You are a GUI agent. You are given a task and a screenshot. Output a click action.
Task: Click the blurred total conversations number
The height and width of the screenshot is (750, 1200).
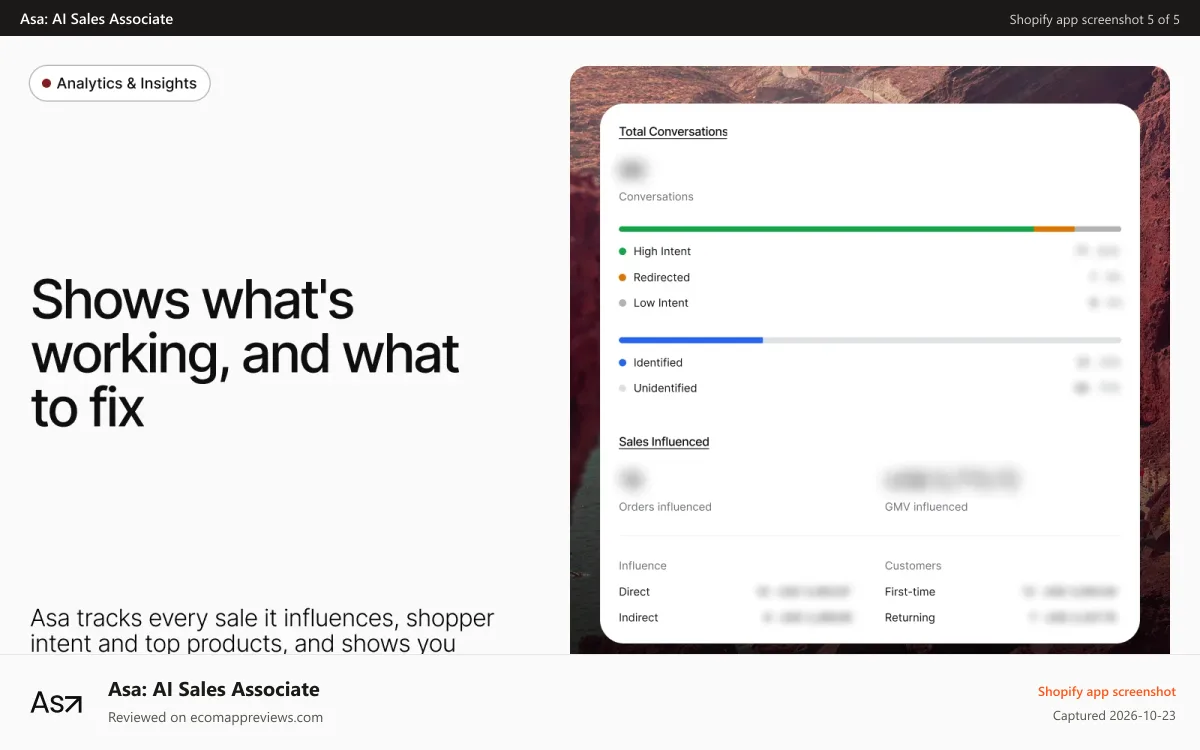click(633, 169)
